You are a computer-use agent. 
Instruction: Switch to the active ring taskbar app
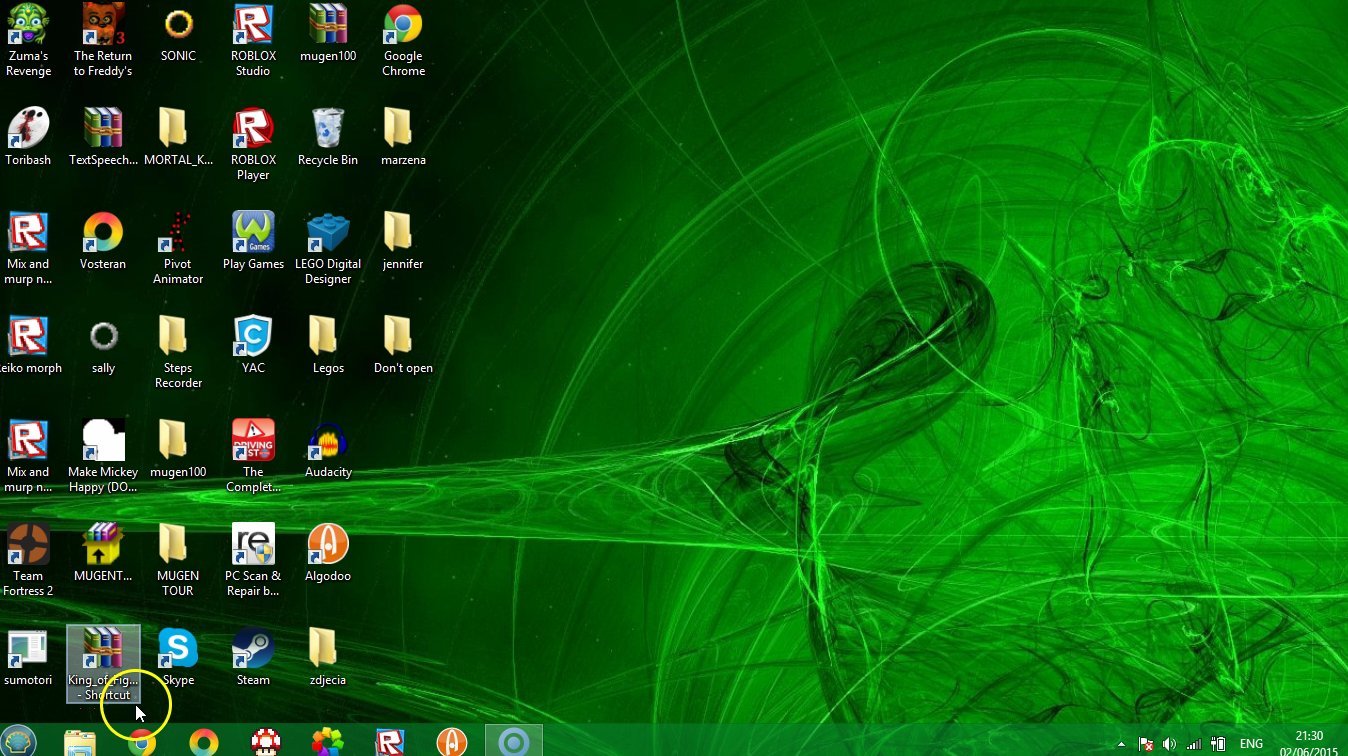[x=514, y=741]
